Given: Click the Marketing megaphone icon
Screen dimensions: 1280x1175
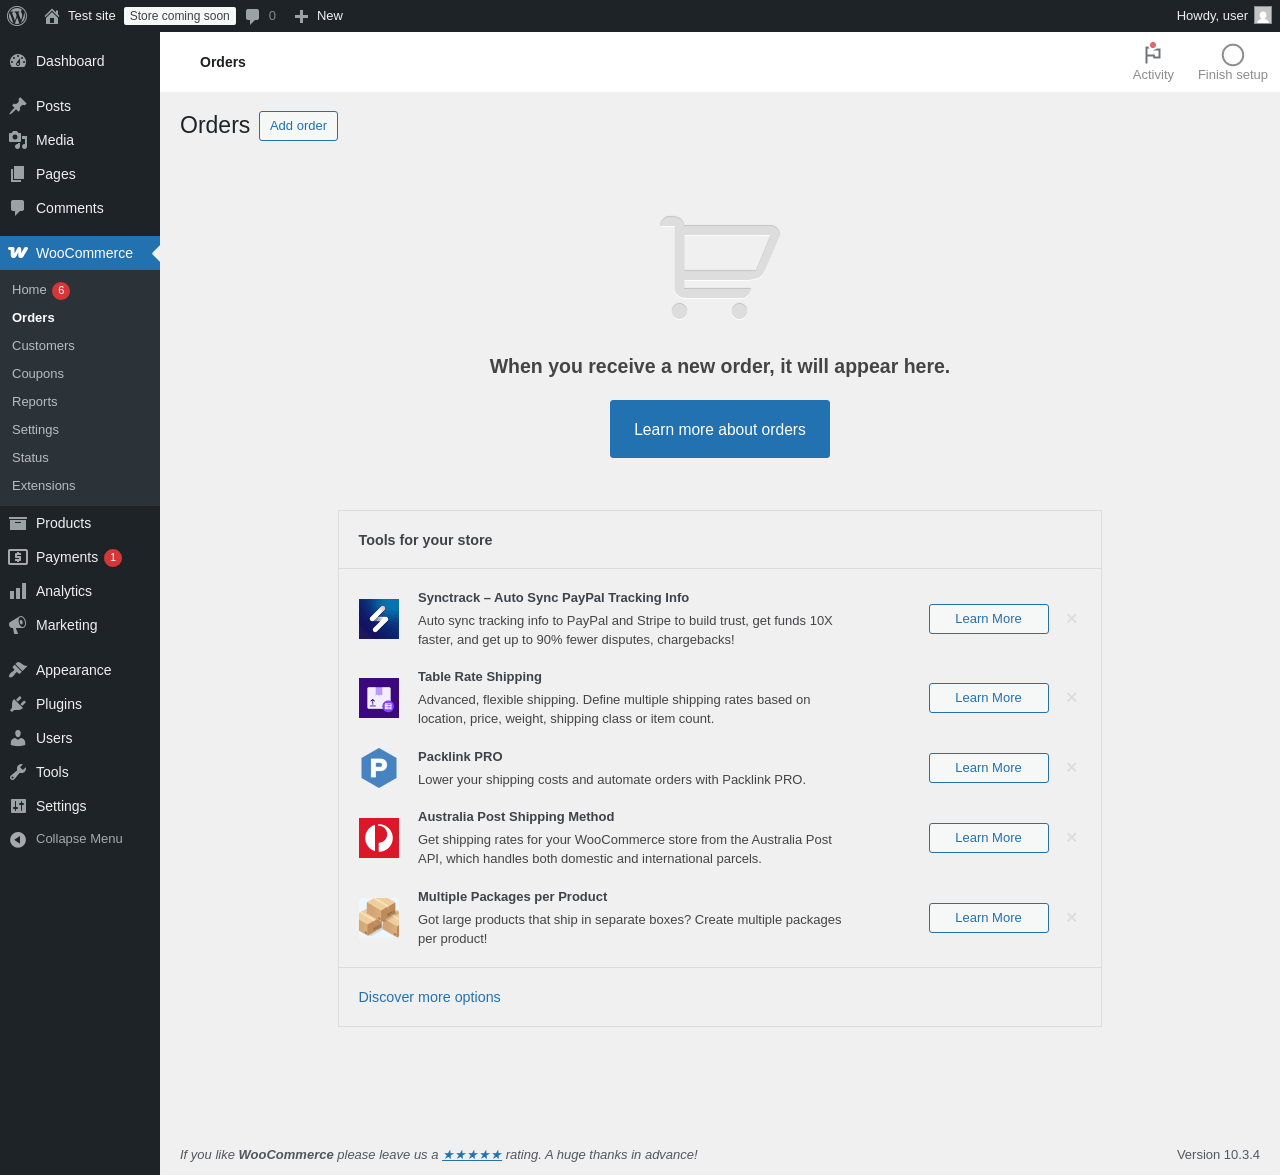Looking at the screenshot, I should tap(18, 625).
